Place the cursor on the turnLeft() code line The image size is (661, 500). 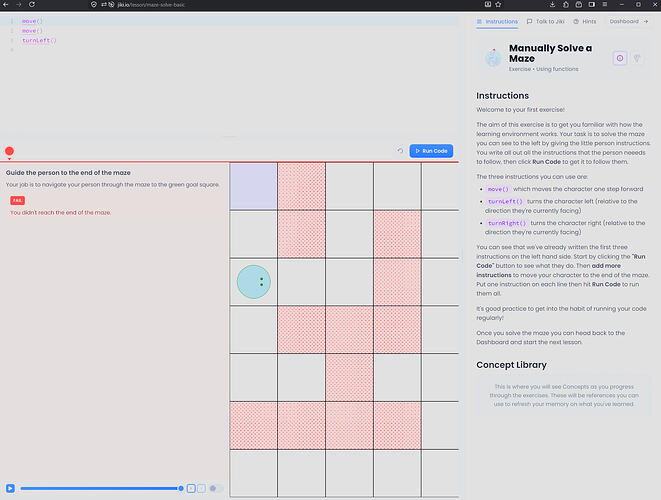(x=39, y=40)
